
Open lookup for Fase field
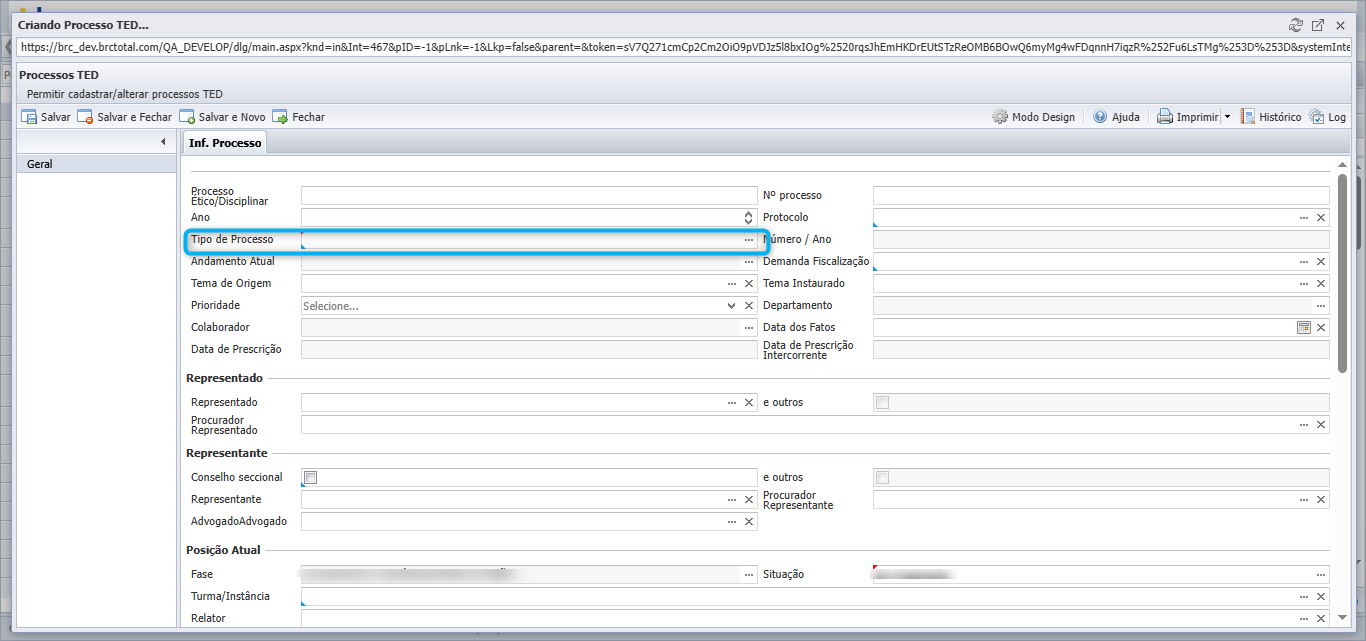click(748, 575)
